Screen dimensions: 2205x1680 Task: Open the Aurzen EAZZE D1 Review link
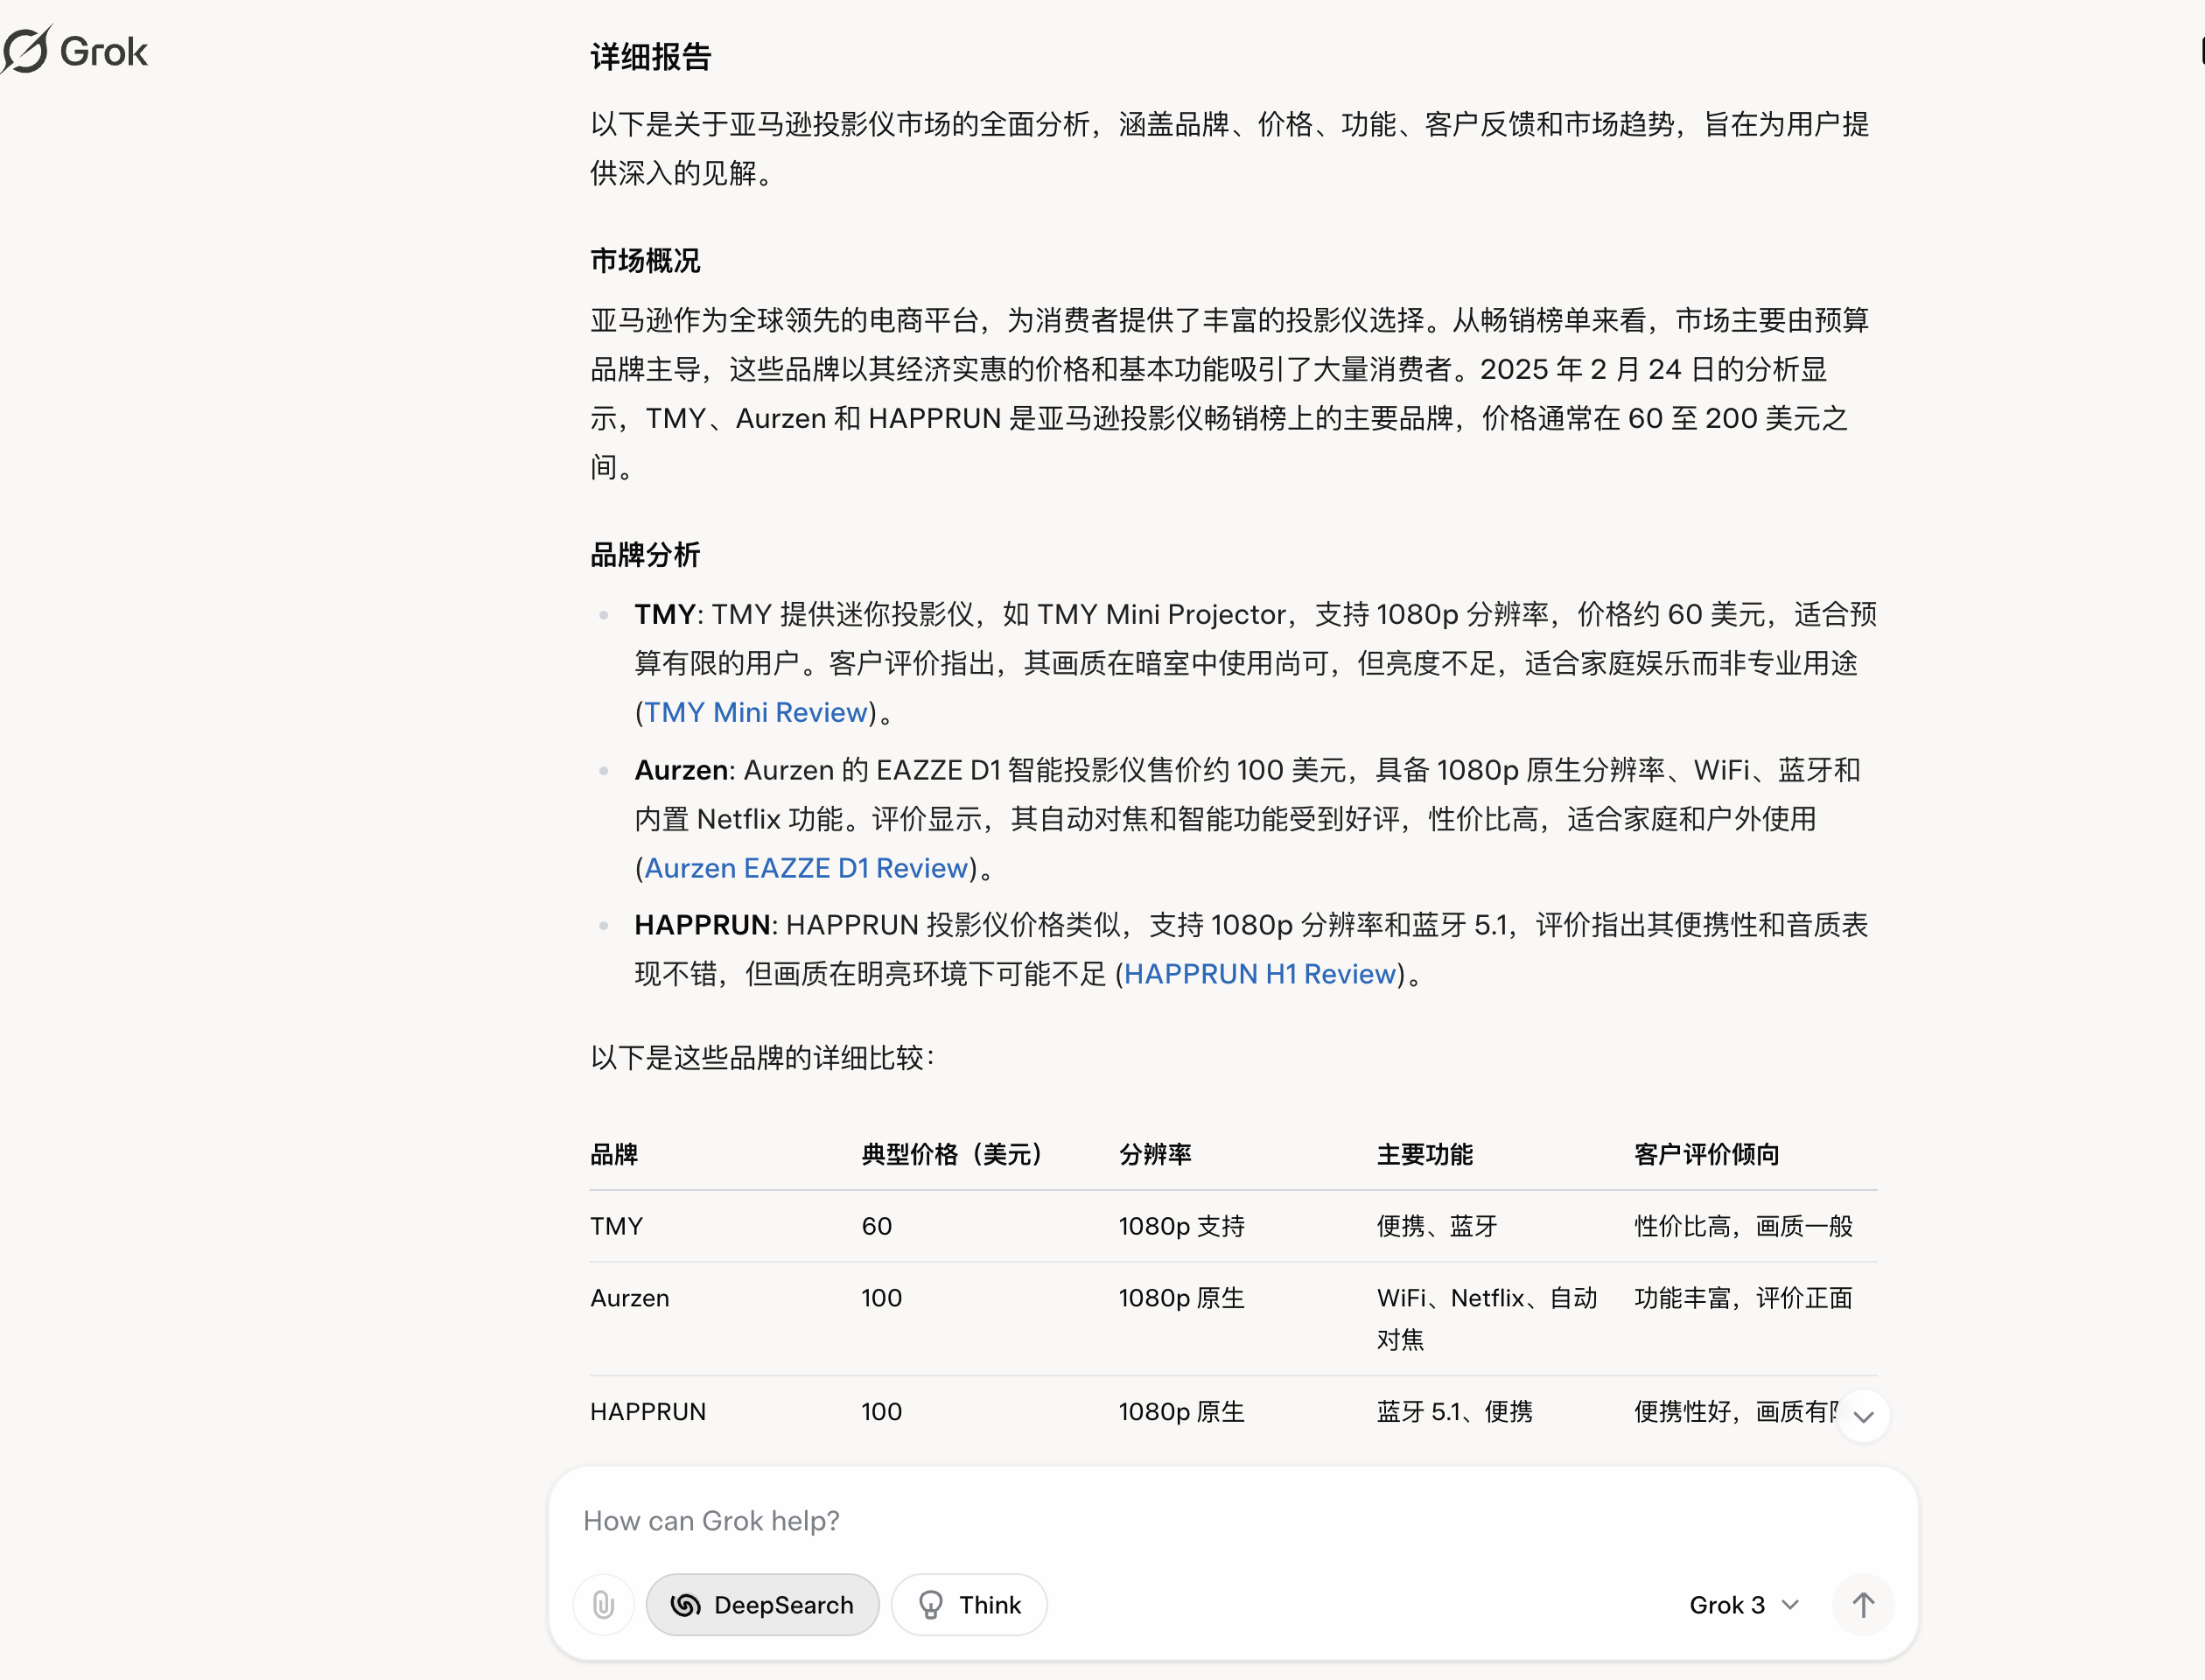click(x=806, y=868)
